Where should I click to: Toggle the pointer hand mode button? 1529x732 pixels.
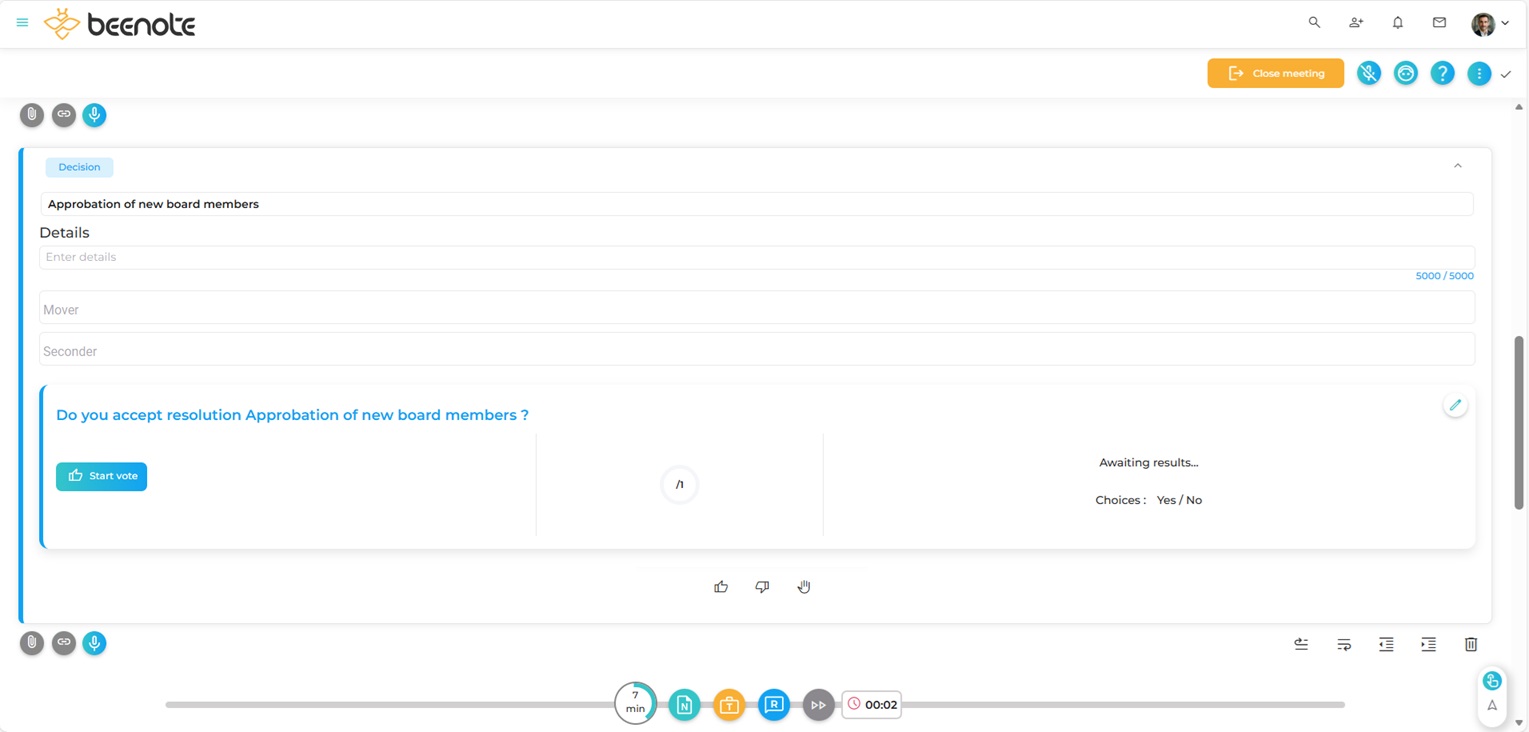[x=1492, y=681]
